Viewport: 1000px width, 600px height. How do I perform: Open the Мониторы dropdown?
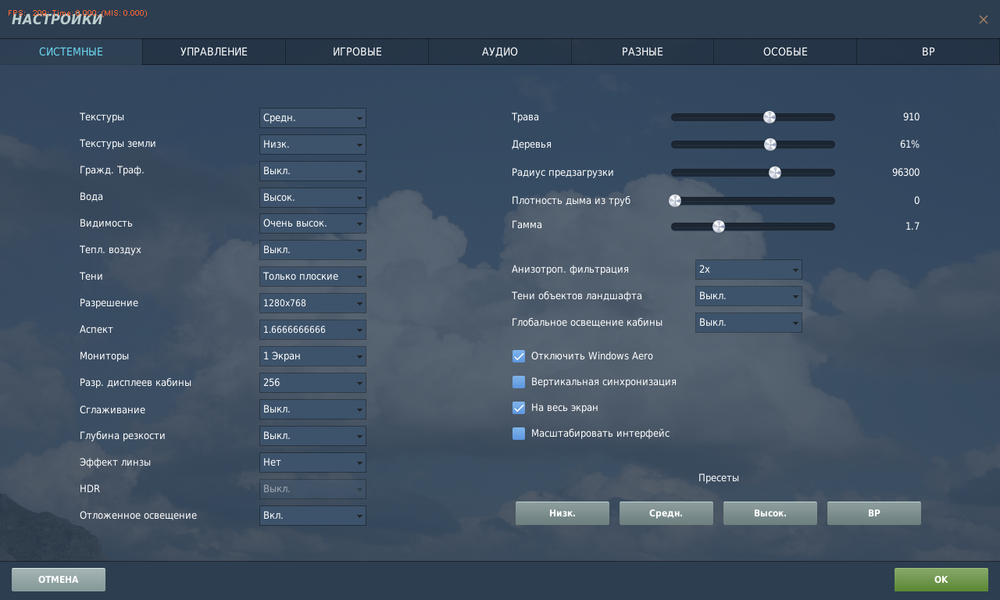[x=312, y=356]
